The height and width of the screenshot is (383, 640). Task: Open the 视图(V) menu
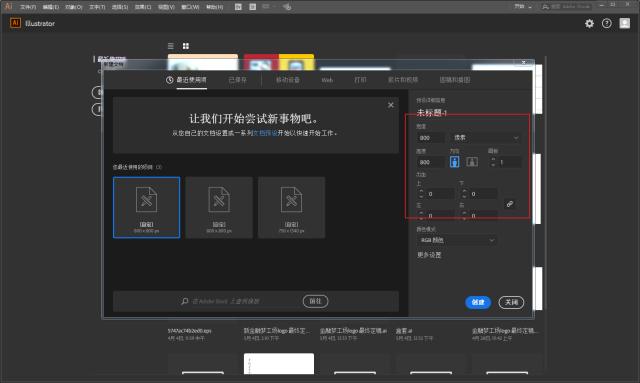point(166,7)
